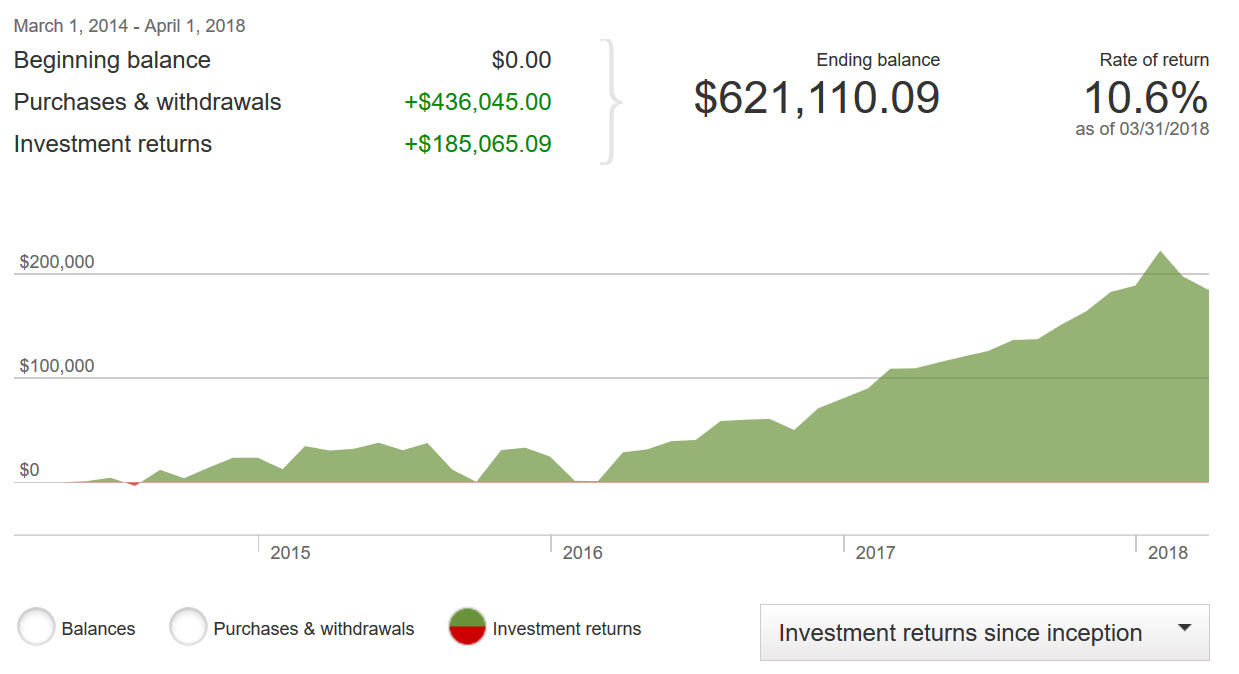
Task: Click the Investment returns amount +$185,065.09
Action: (477, 144)
